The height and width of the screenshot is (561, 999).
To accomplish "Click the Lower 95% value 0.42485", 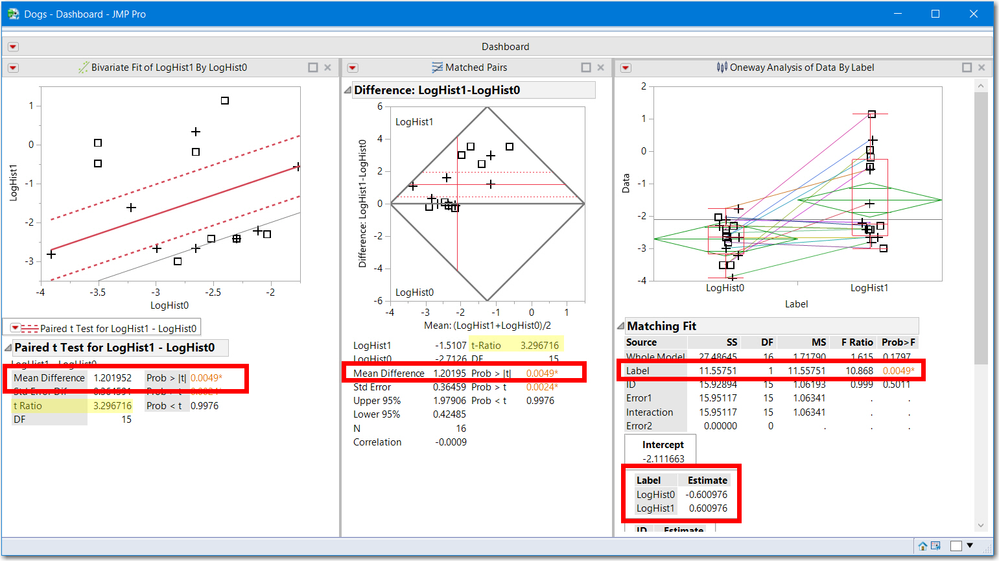I will pos(450,414).
